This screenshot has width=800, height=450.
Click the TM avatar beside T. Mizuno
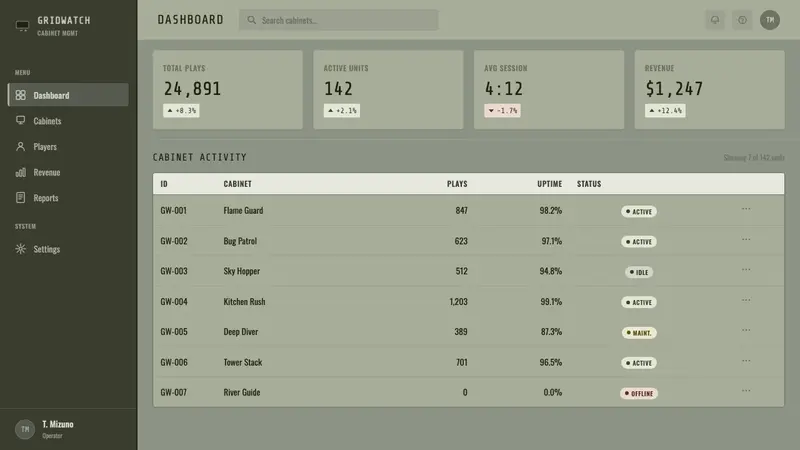(25, 429)
